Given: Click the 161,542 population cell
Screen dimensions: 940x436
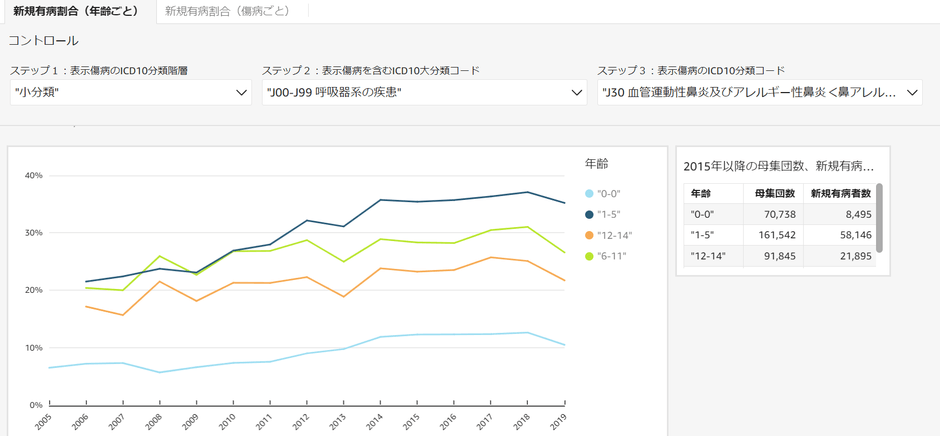Looking at the screenshot, I should 772,235.
